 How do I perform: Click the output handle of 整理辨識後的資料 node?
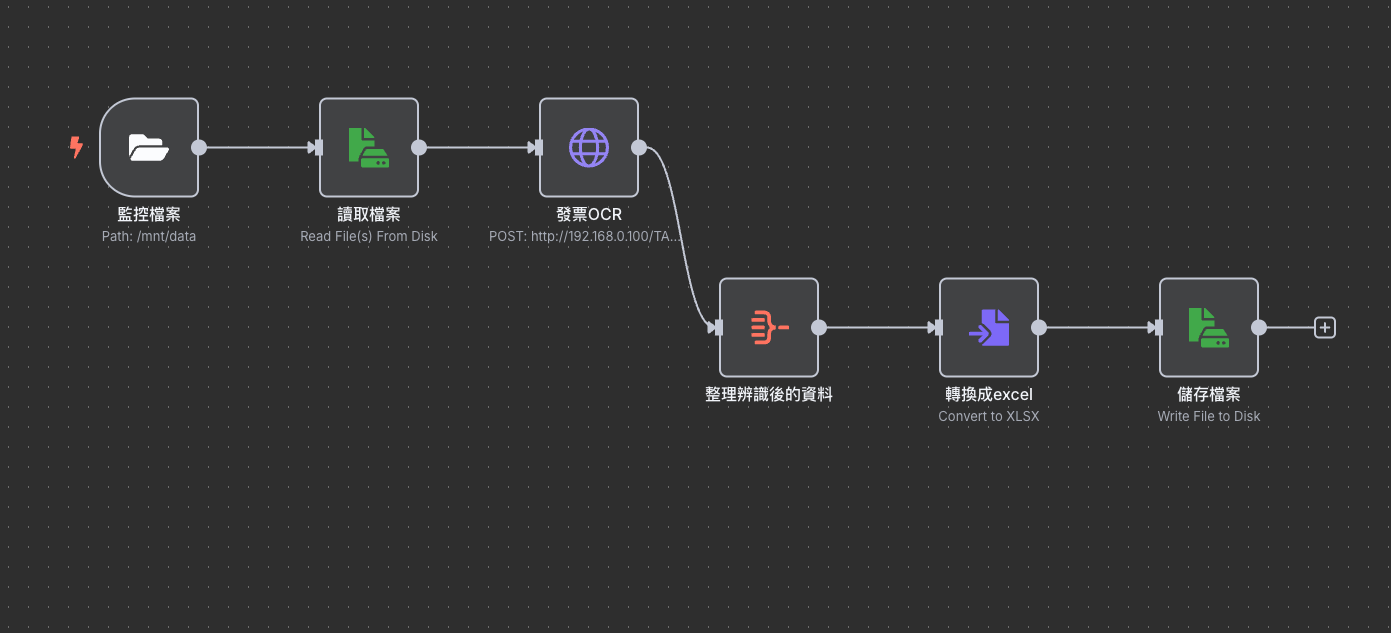click(x=819, y=327)
